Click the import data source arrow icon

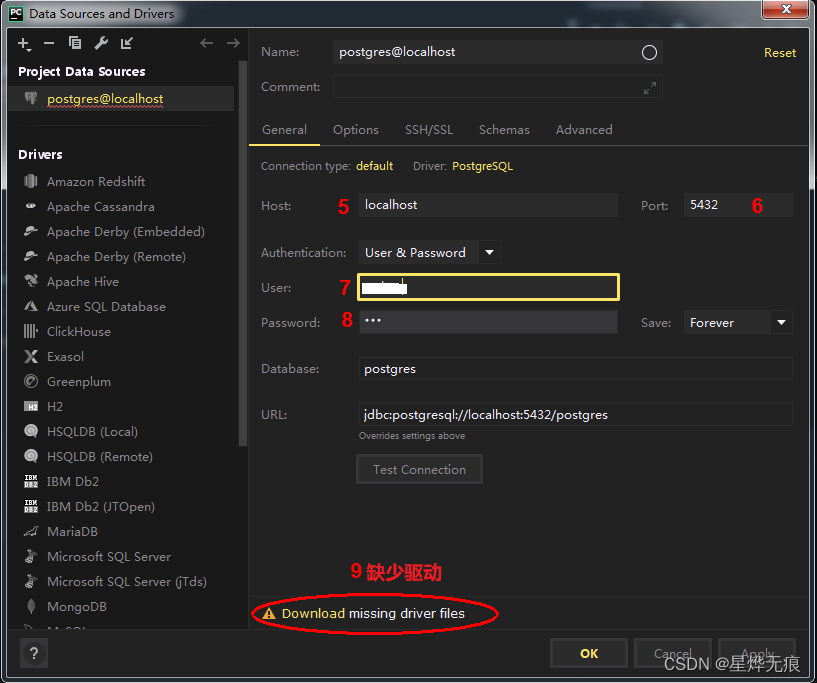click(x=126, y=43)
